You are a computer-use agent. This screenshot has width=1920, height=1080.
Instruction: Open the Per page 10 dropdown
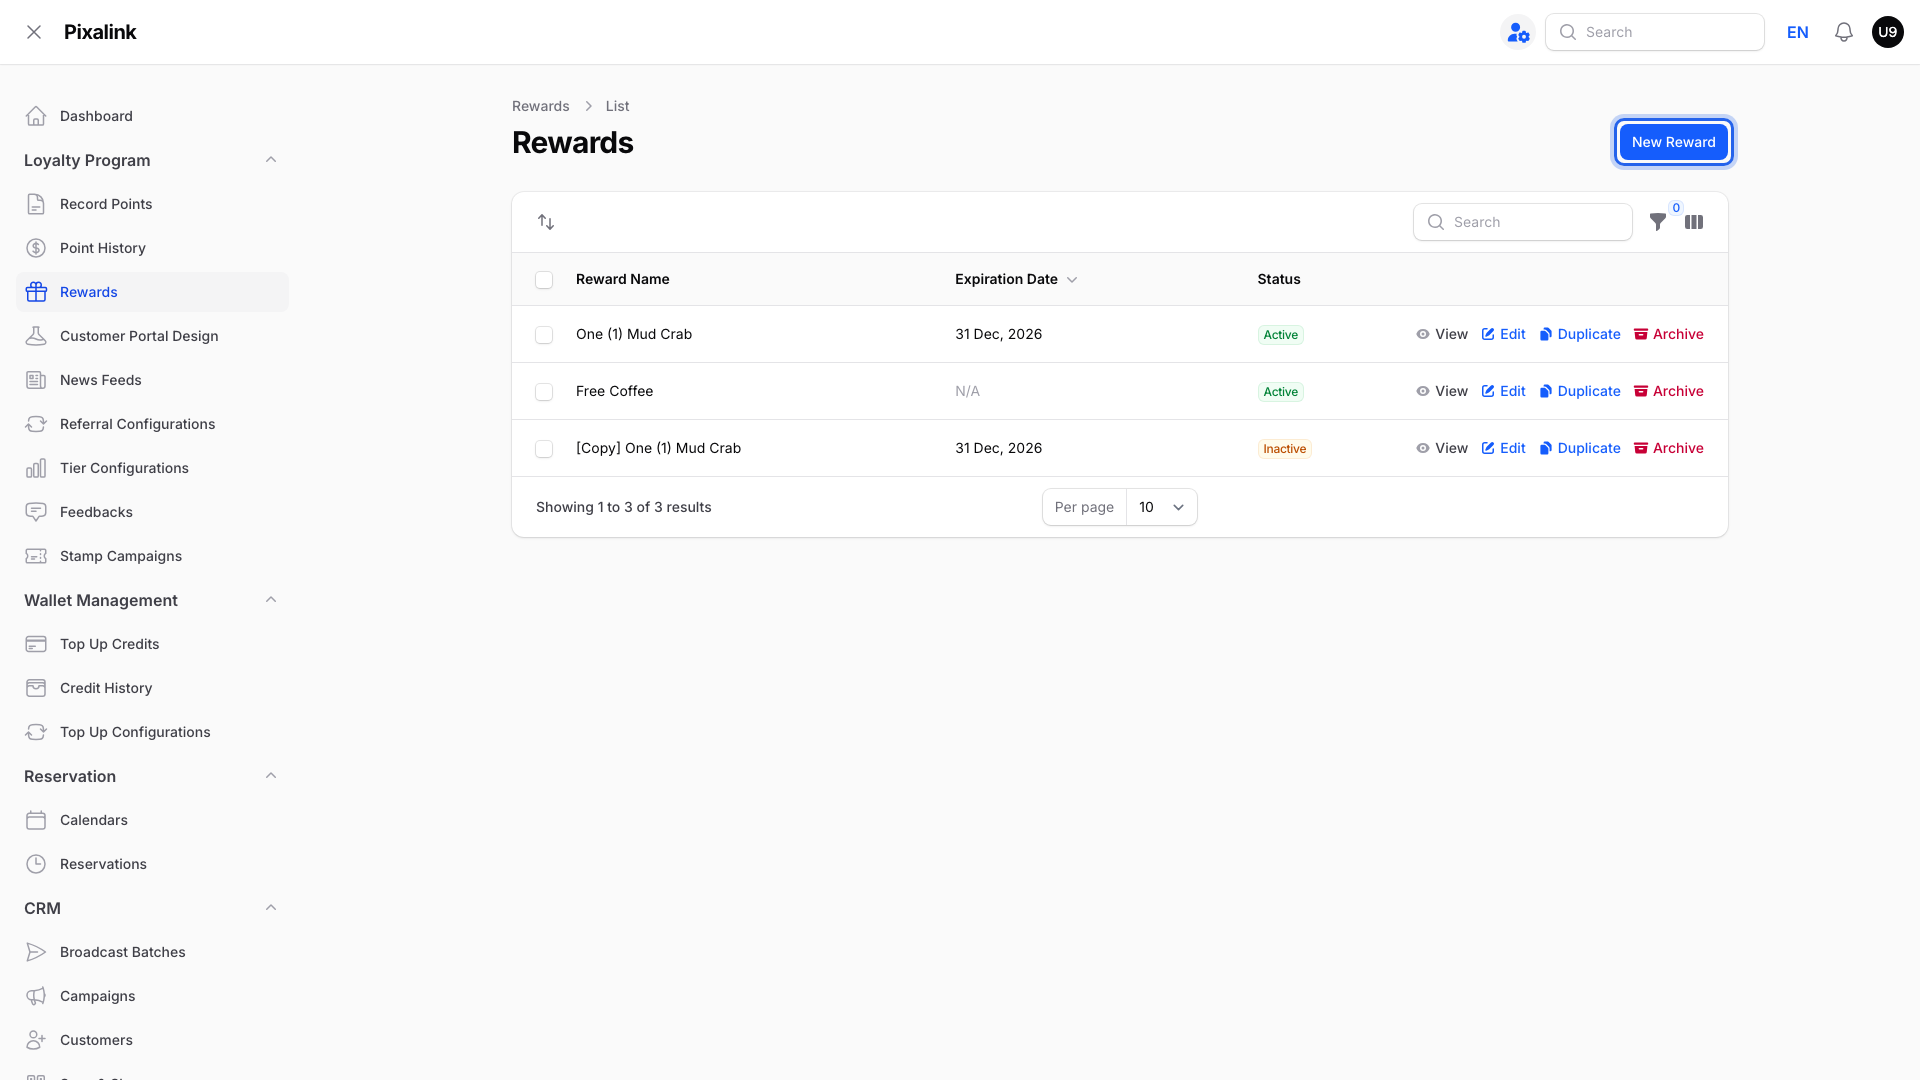click(1161, 507)
